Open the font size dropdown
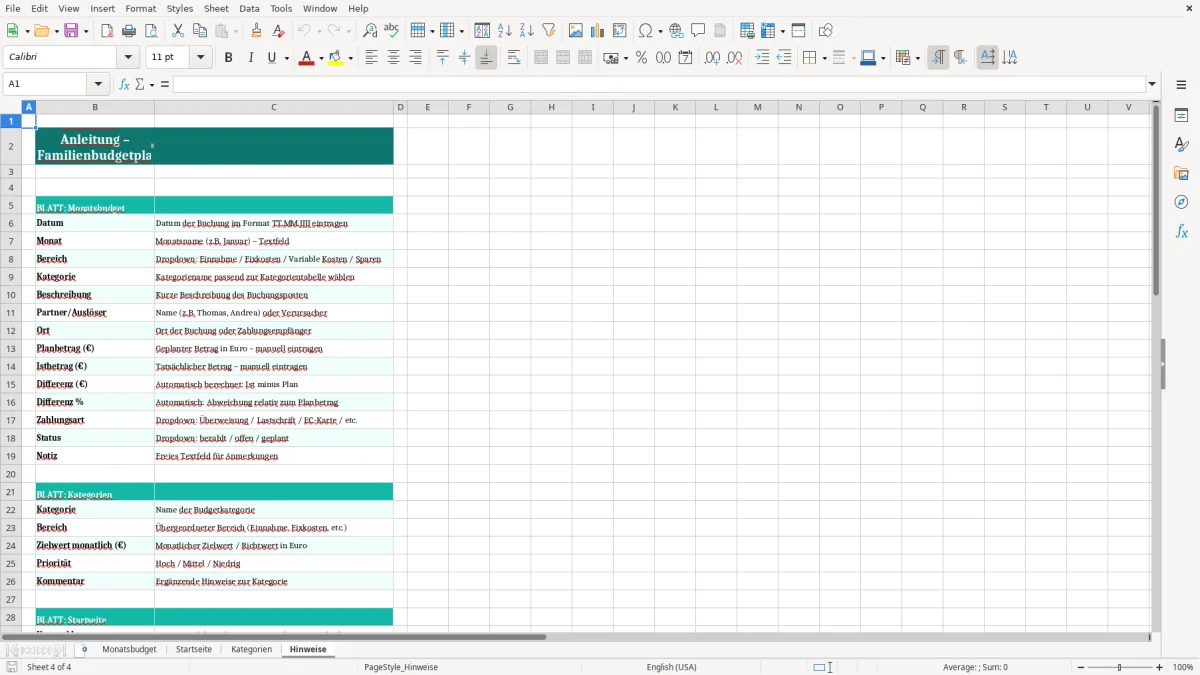The height and width of the screenshot is (675, 1200). tap(201, 58)
